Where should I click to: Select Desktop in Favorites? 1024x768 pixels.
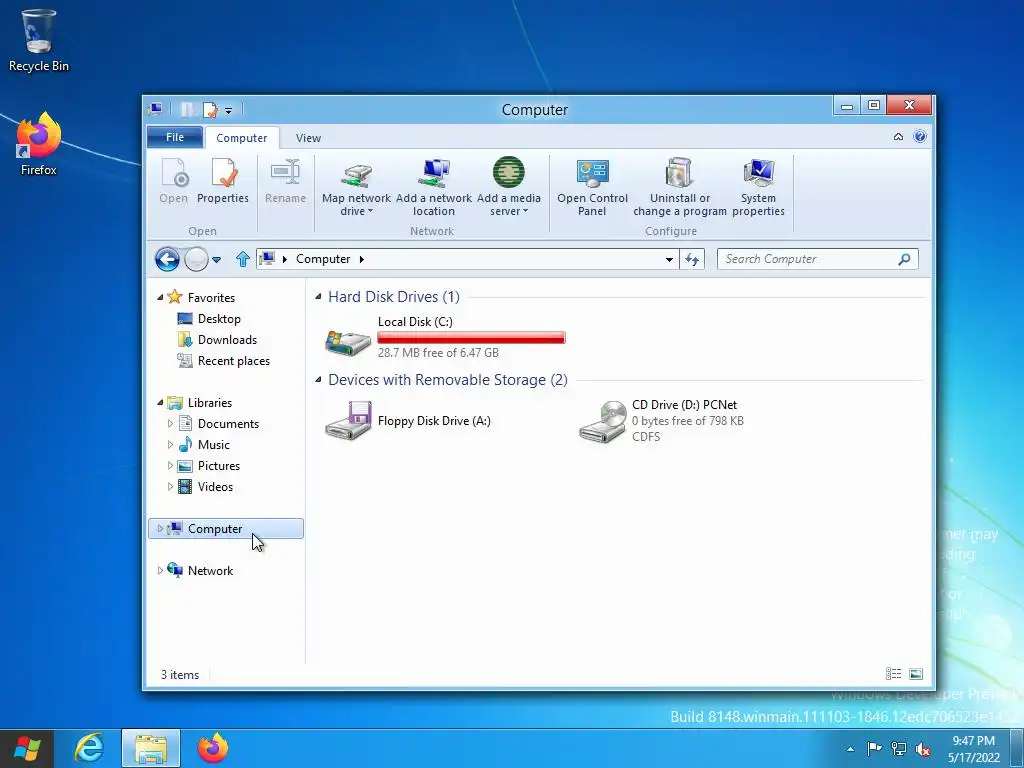(x=219, y=319)
